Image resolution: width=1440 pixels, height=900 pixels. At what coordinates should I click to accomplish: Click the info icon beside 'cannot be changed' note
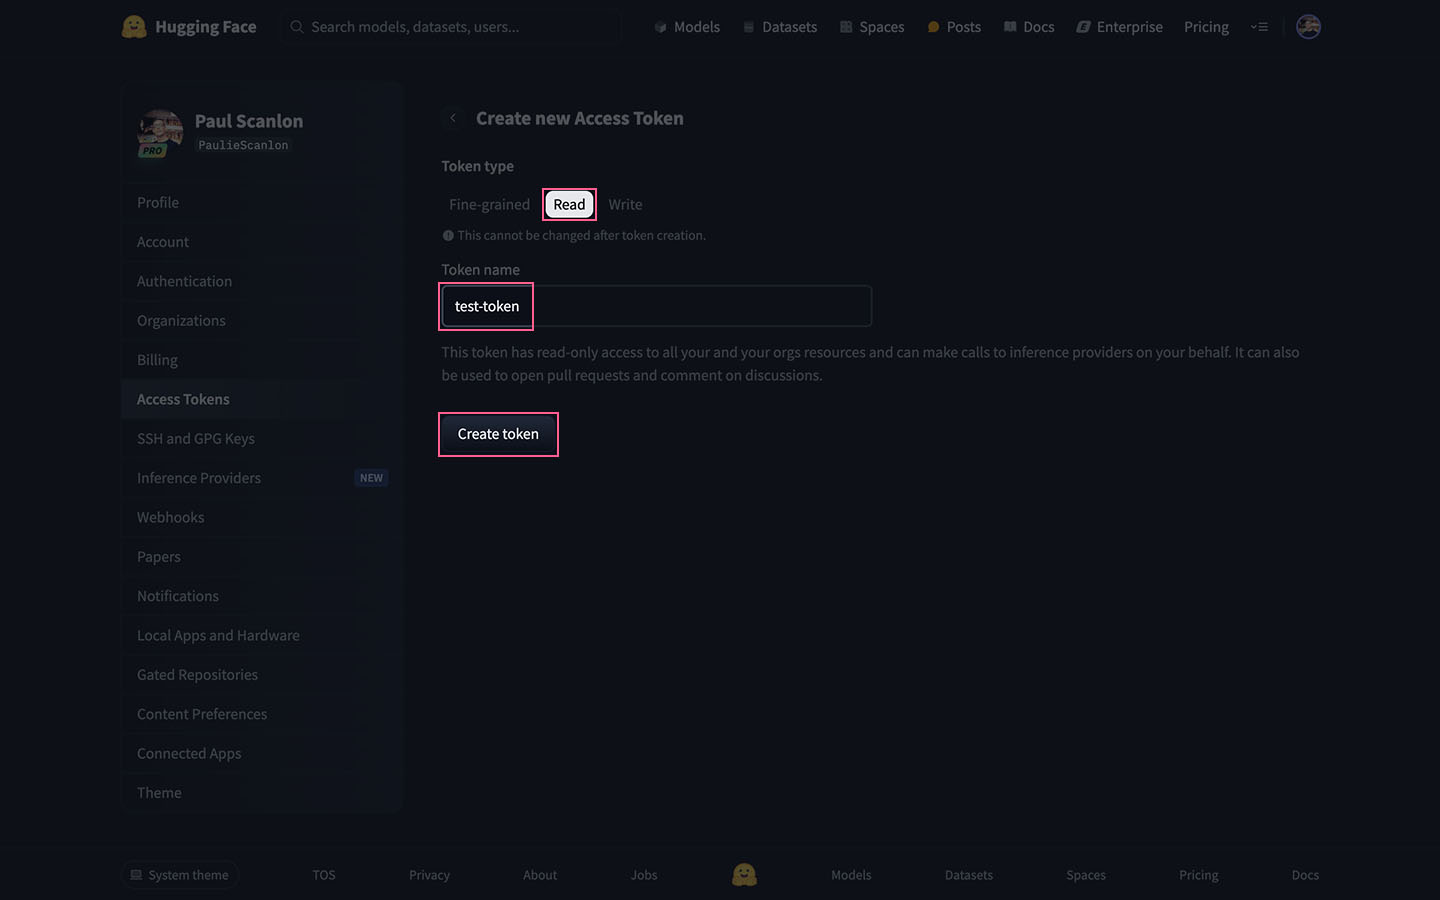(448, 236)
